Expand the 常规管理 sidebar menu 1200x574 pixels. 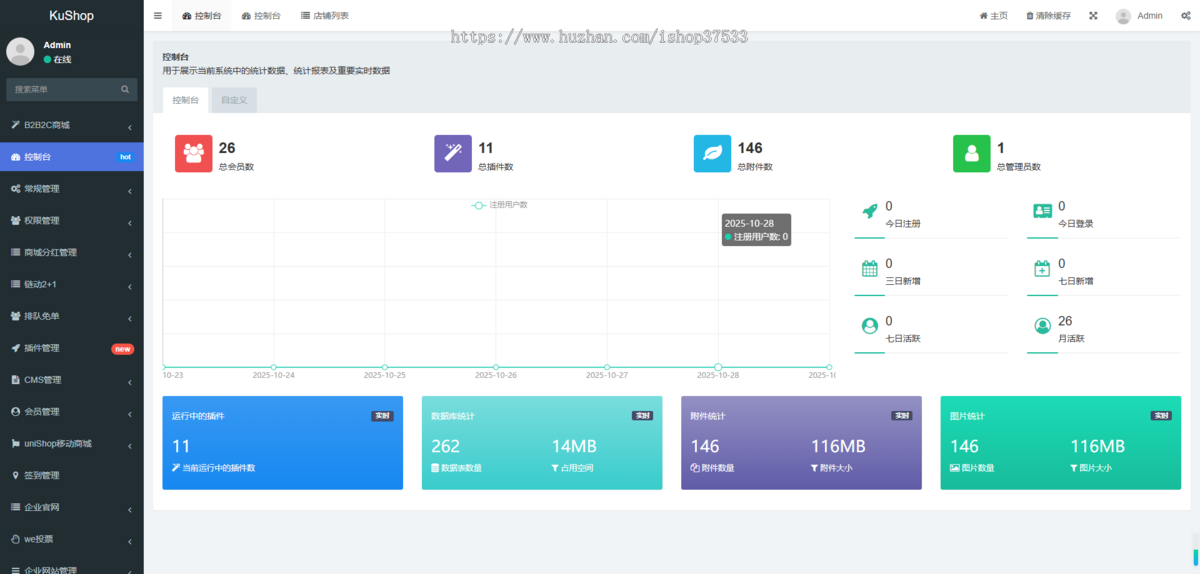(x=70, y=189)
